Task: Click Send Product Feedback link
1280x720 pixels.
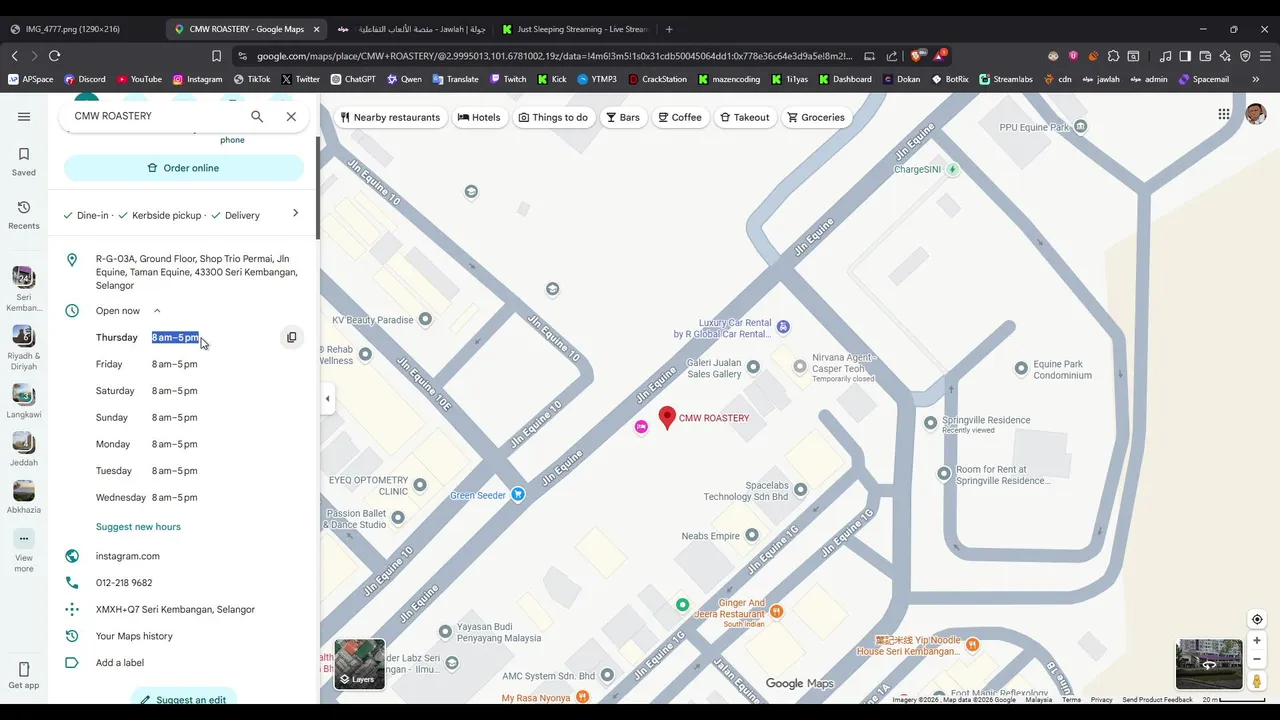Action: tap(1157, 700)
